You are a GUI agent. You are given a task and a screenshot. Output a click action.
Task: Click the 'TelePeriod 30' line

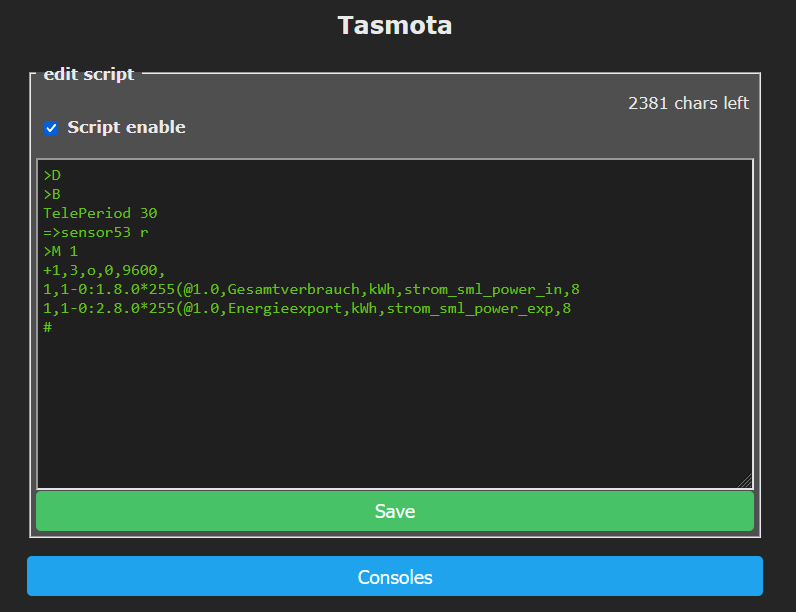100,213
